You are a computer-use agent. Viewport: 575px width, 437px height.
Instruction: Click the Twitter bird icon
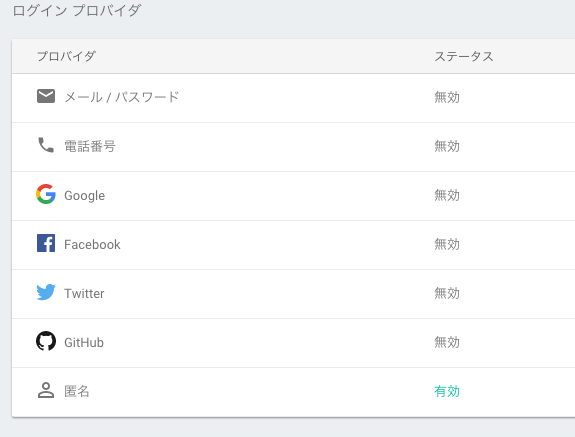46,292
